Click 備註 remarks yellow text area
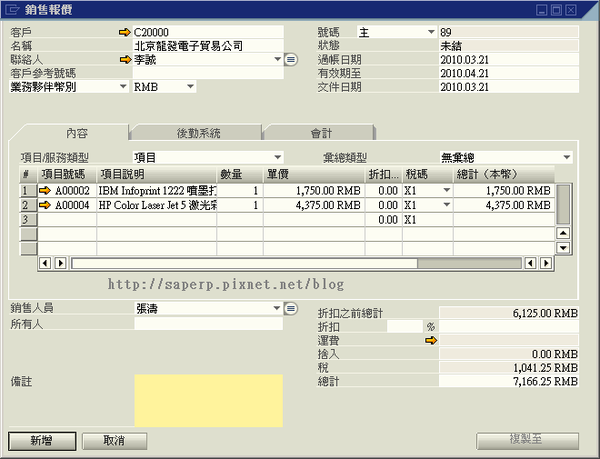 [x=209, y=400]
